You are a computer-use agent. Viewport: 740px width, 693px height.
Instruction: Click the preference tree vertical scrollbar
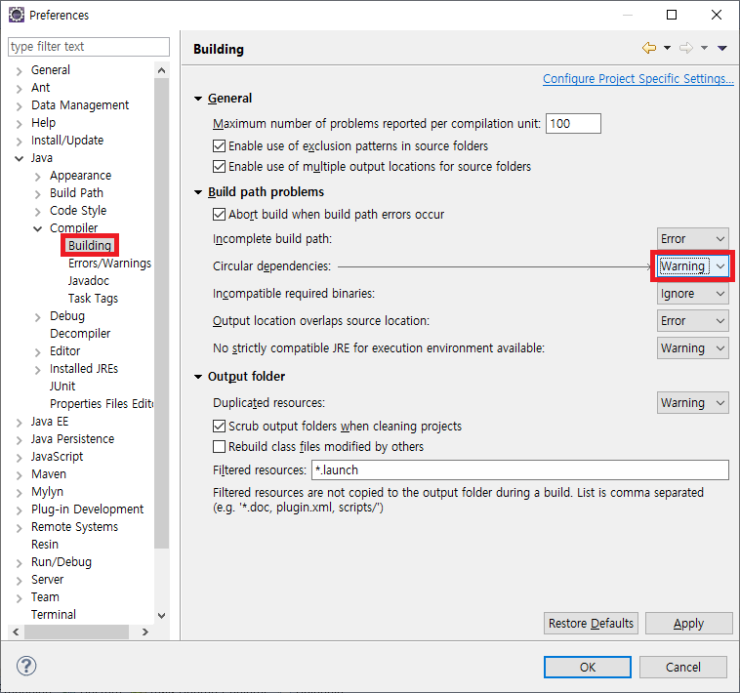pos(162,300)
